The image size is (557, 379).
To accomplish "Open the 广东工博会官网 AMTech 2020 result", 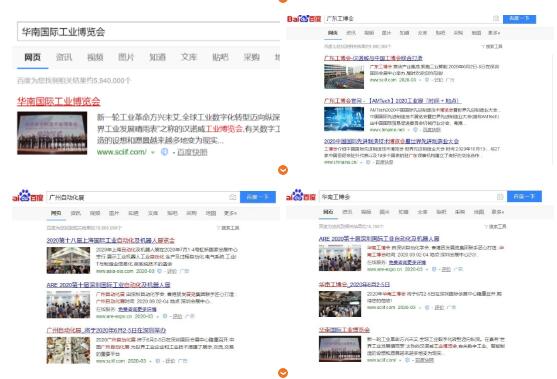I will [392, 101].
